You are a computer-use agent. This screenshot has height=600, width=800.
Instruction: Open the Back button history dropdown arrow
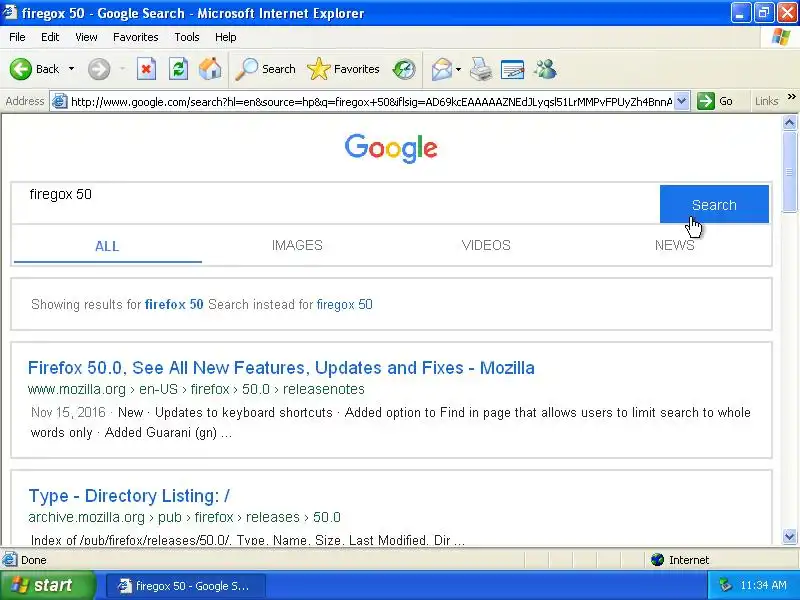(x=71, y=69)
